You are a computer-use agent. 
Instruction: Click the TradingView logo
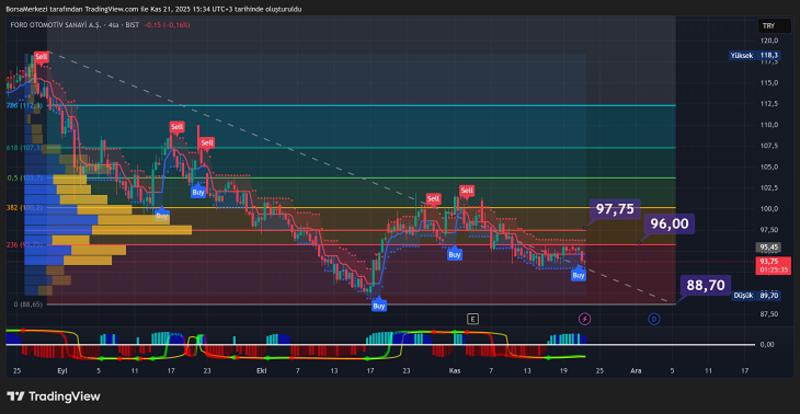[x=58, y=396]
